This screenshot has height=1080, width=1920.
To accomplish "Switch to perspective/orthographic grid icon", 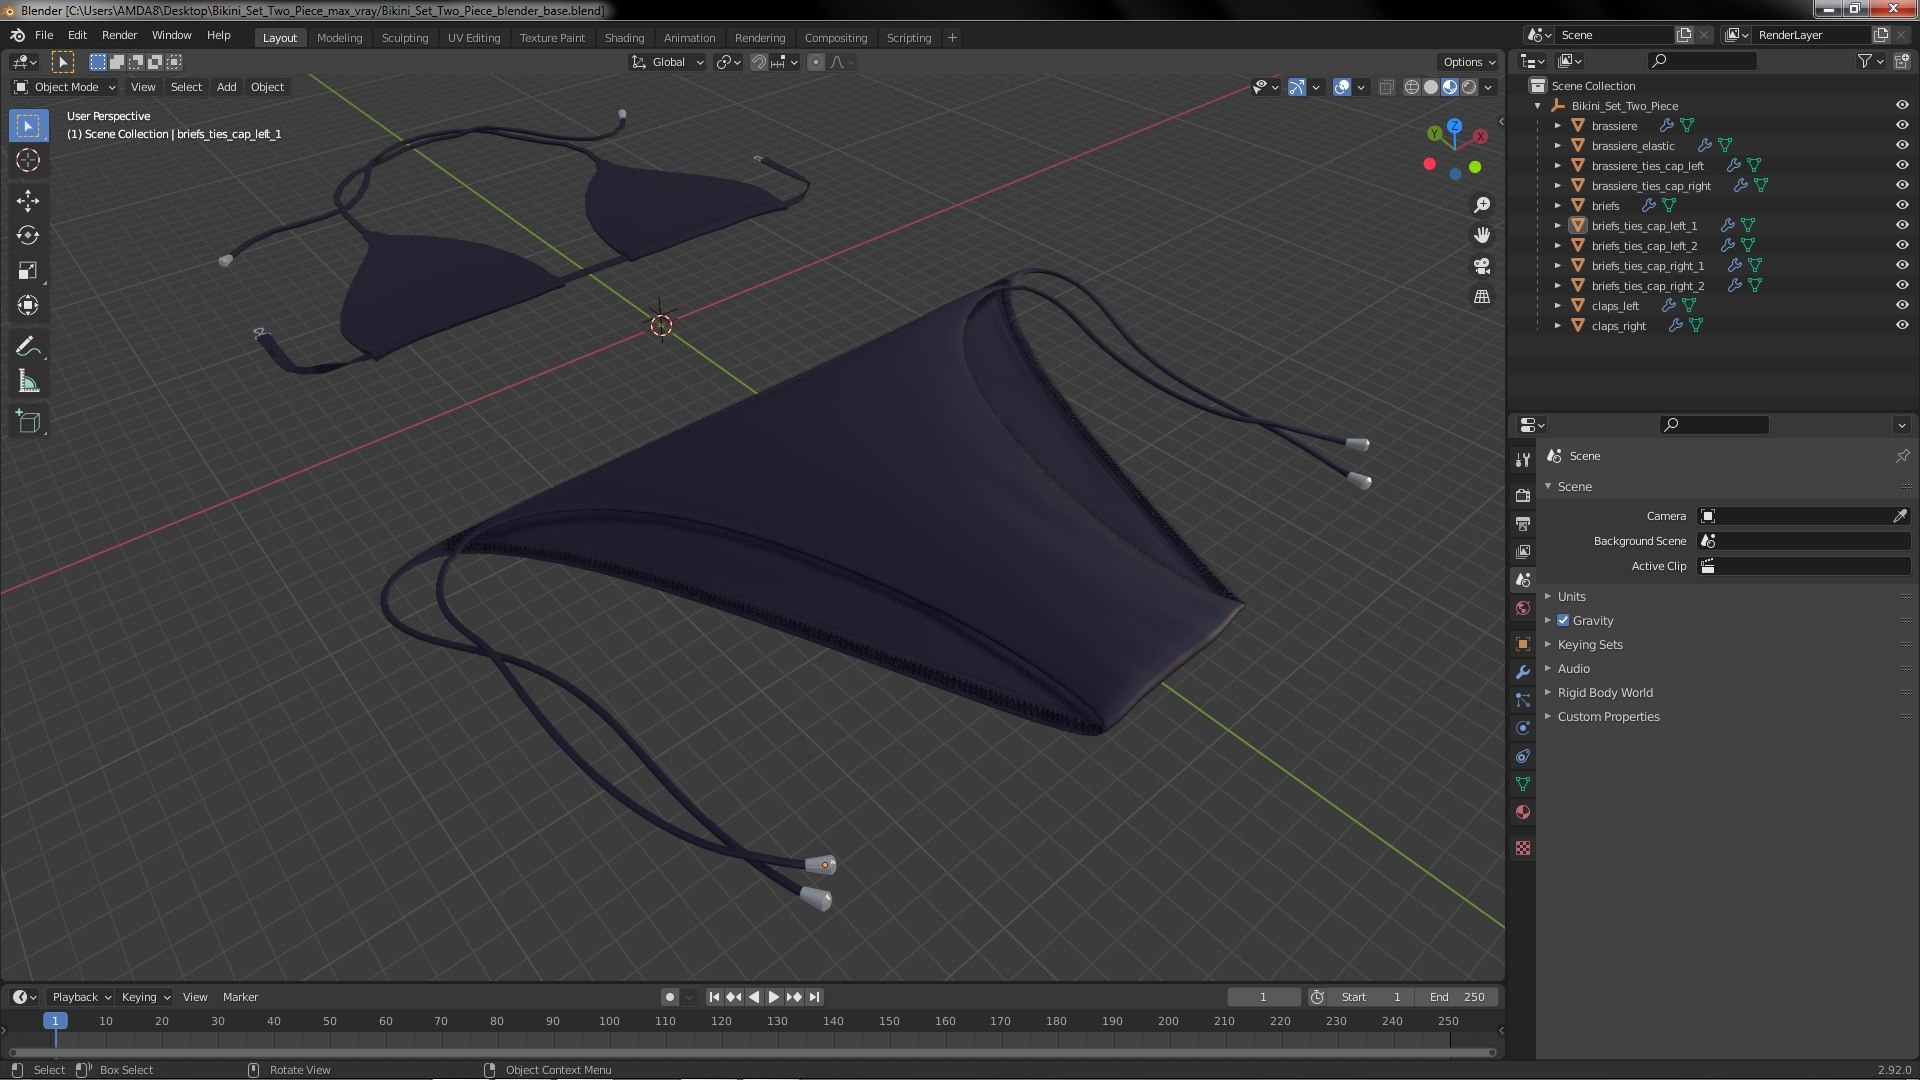I will 1482,297.
